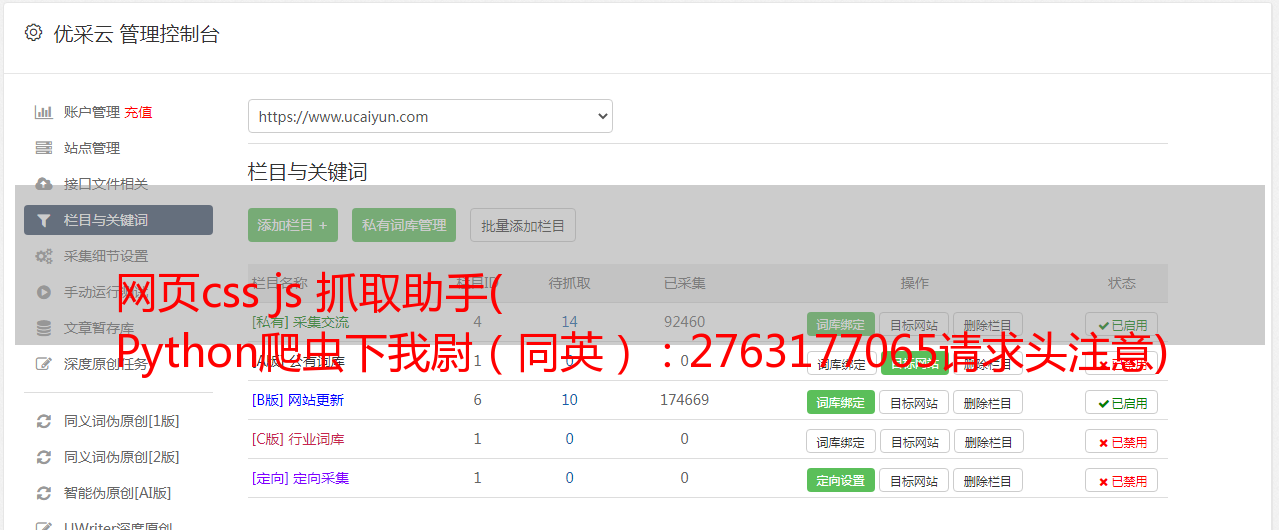Image resolution: width=1279 pixels, height=530 pixels.
Task: Click the 92460 collected count
Action: pos(685,322)
